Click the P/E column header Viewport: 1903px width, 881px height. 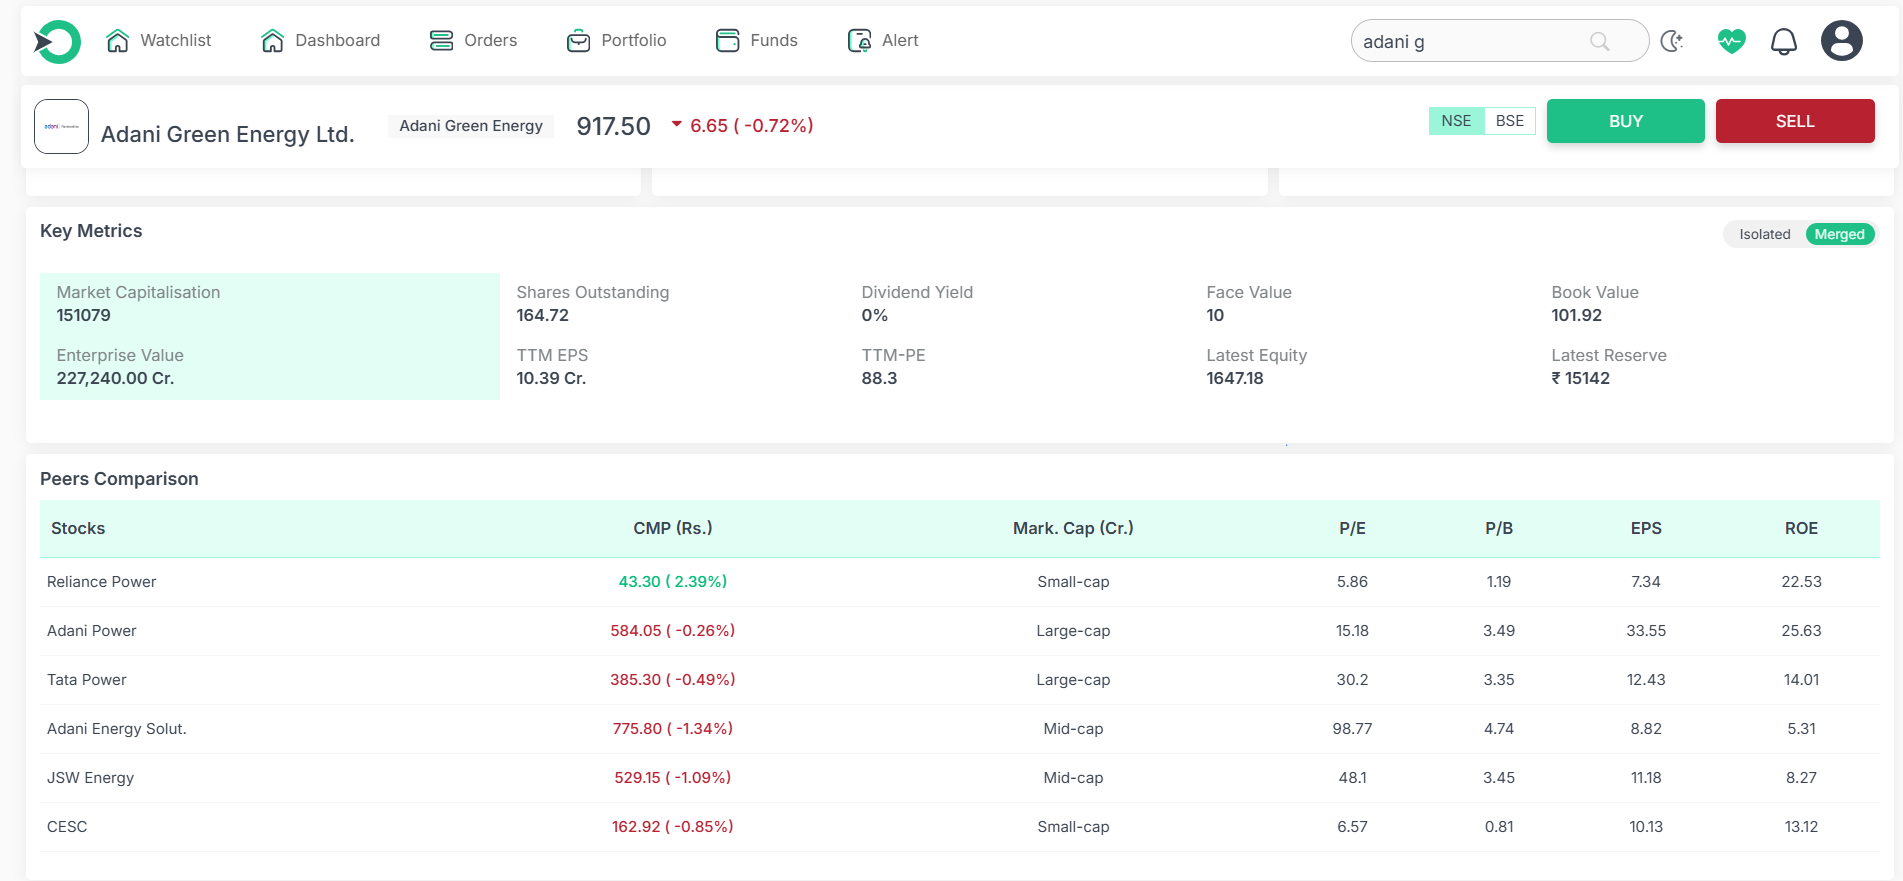point(1352,528)
